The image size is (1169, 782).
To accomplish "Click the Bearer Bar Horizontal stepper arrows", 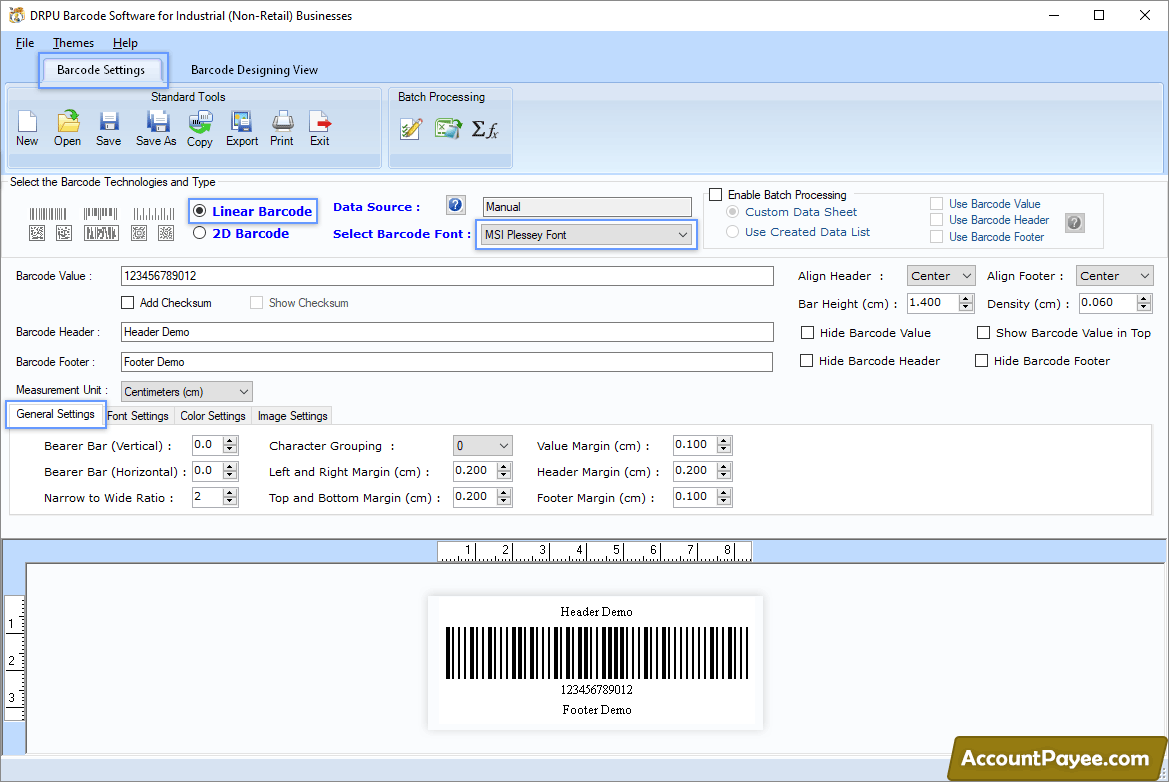I will pos(230,471).
